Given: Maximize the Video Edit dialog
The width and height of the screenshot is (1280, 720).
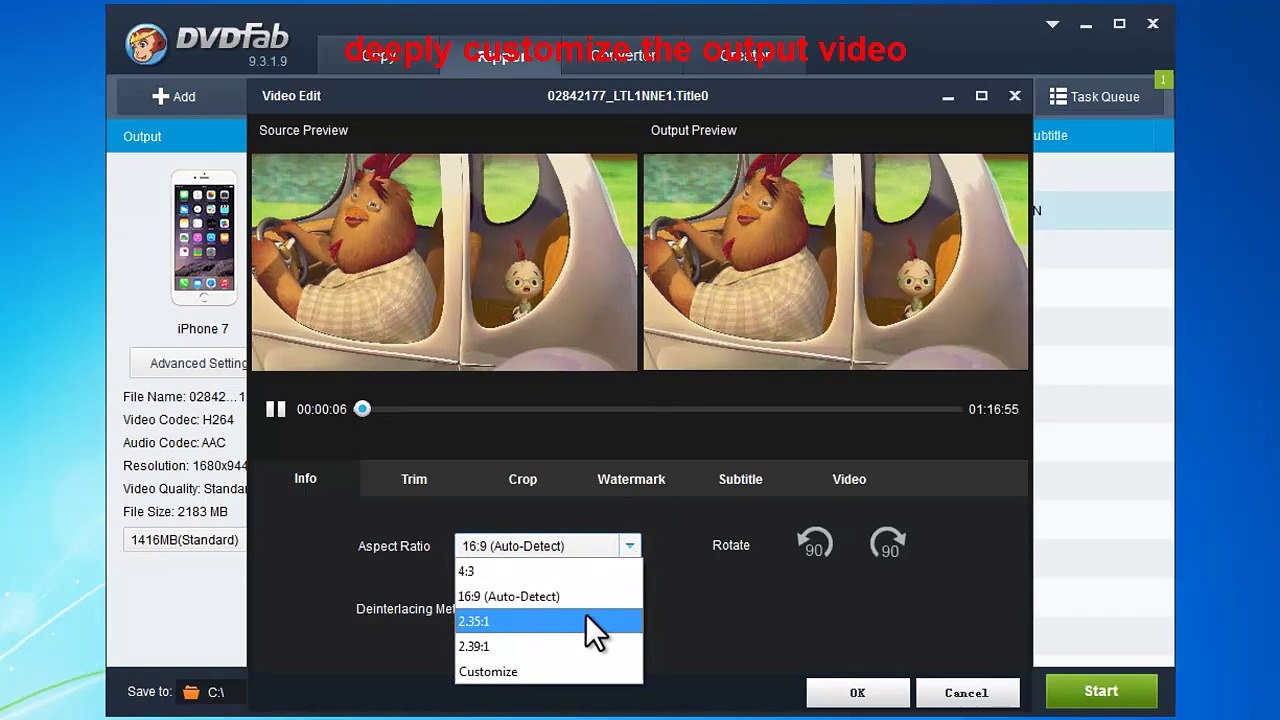Looking at the screenshot, I should point(981,96).
